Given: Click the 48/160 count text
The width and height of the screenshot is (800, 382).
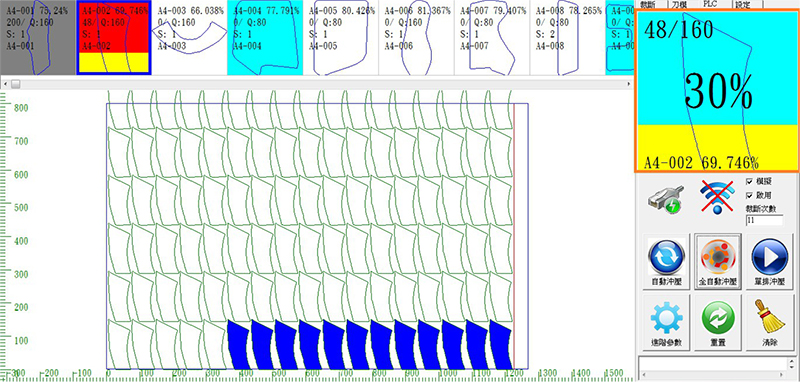Looking at the screenshot, I should coord(679,30).
